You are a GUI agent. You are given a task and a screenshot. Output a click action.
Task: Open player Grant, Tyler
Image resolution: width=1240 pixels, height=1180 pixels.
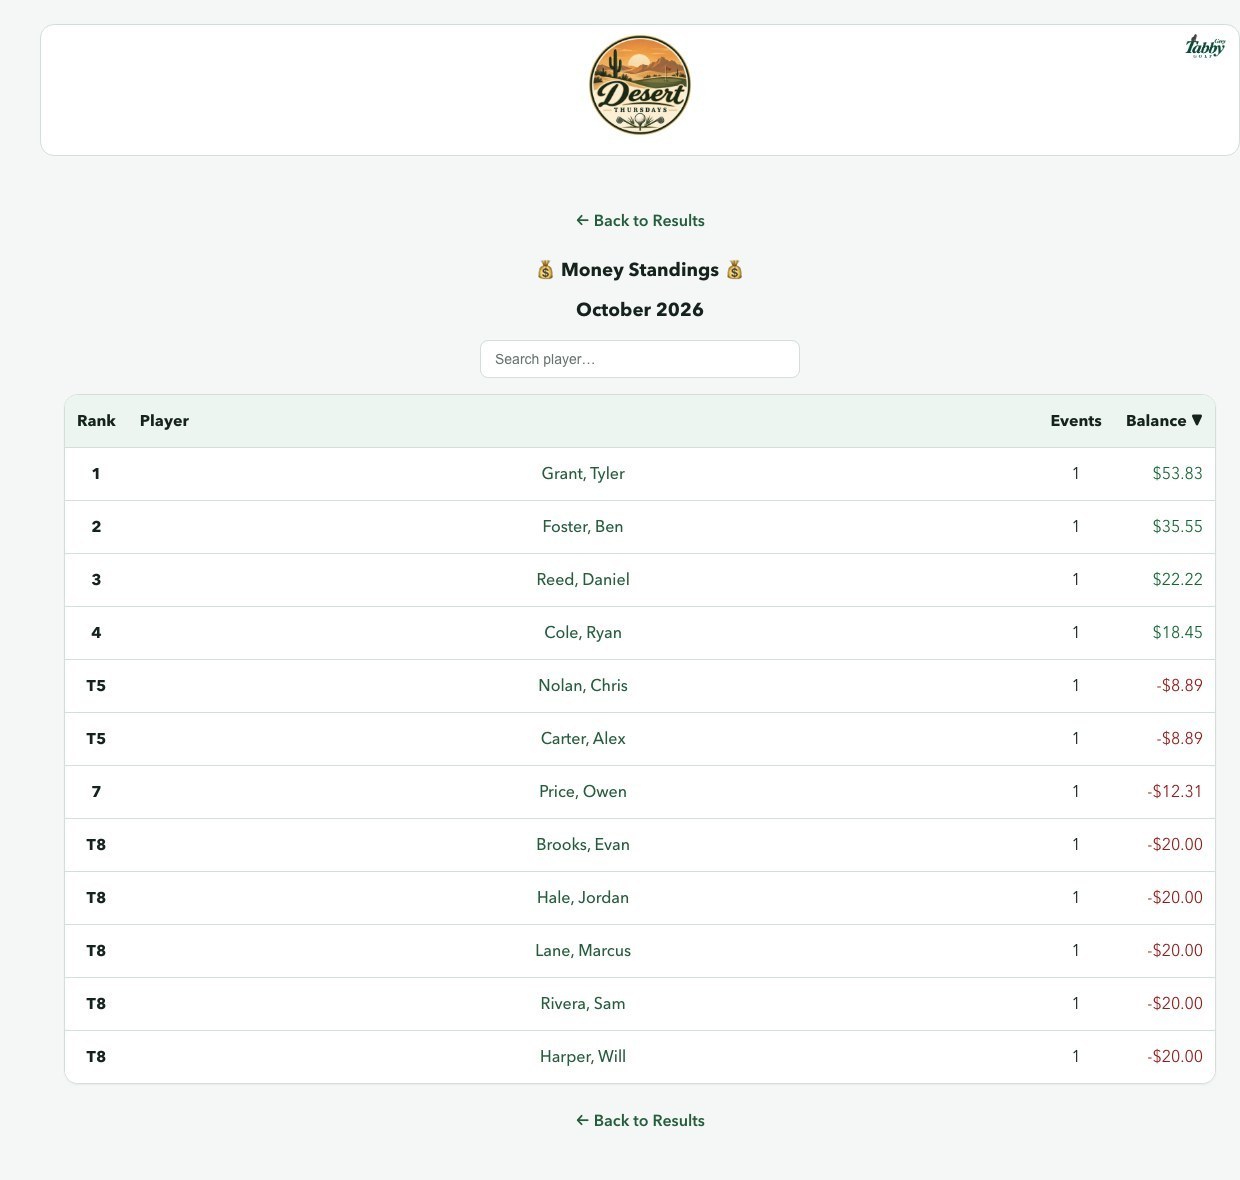tap(583, 474)
